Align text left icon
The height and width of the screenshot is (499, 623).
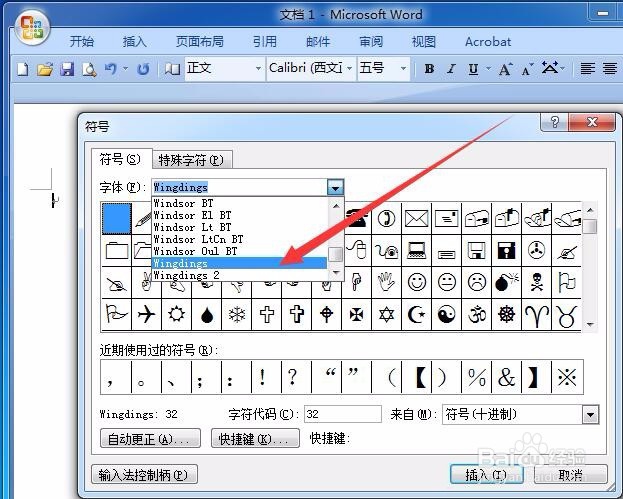[x=588, y=69]
